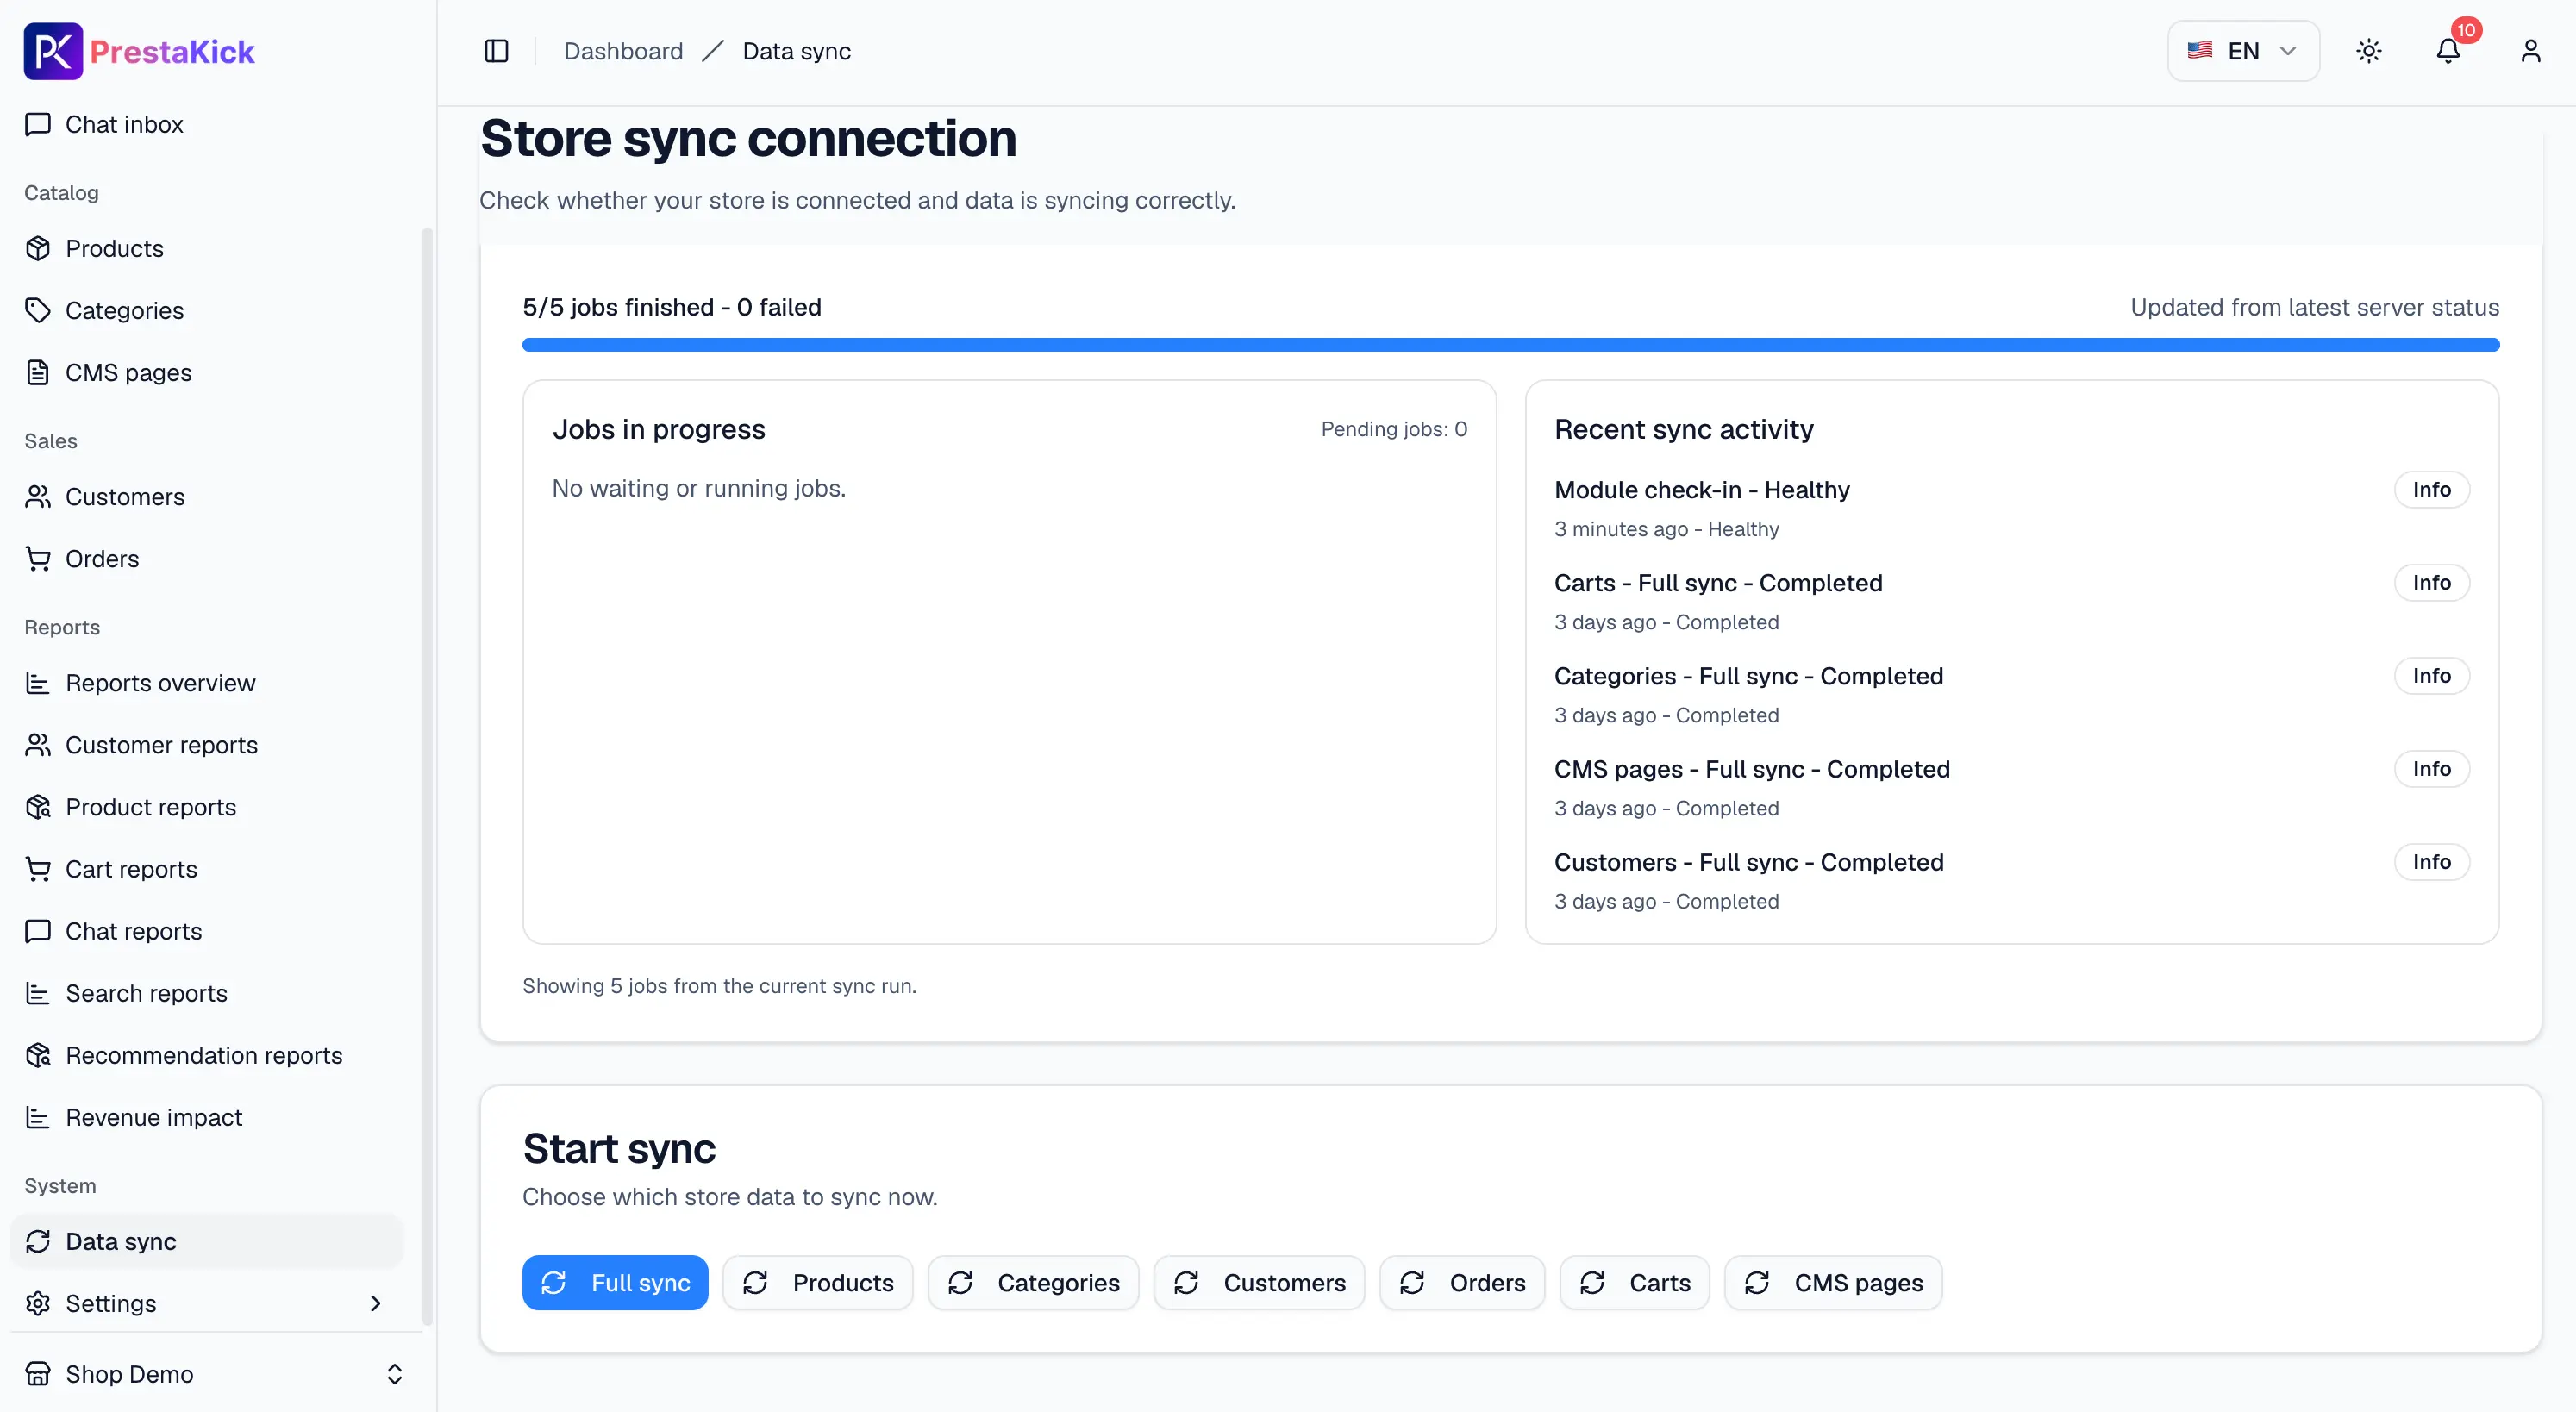Click the sidebar vertical scrollbar
This screenshot has width=2576, height=1412.
pos(428,775)
